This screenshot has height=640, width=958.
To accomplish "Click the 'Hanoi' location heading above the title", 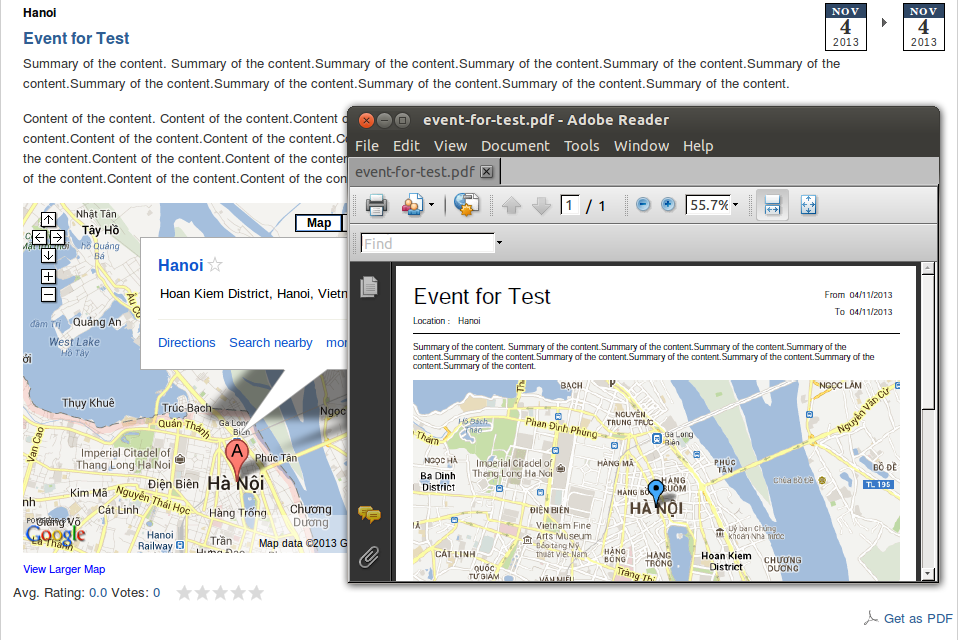I will pyautogui.click(x=40, y=13).
